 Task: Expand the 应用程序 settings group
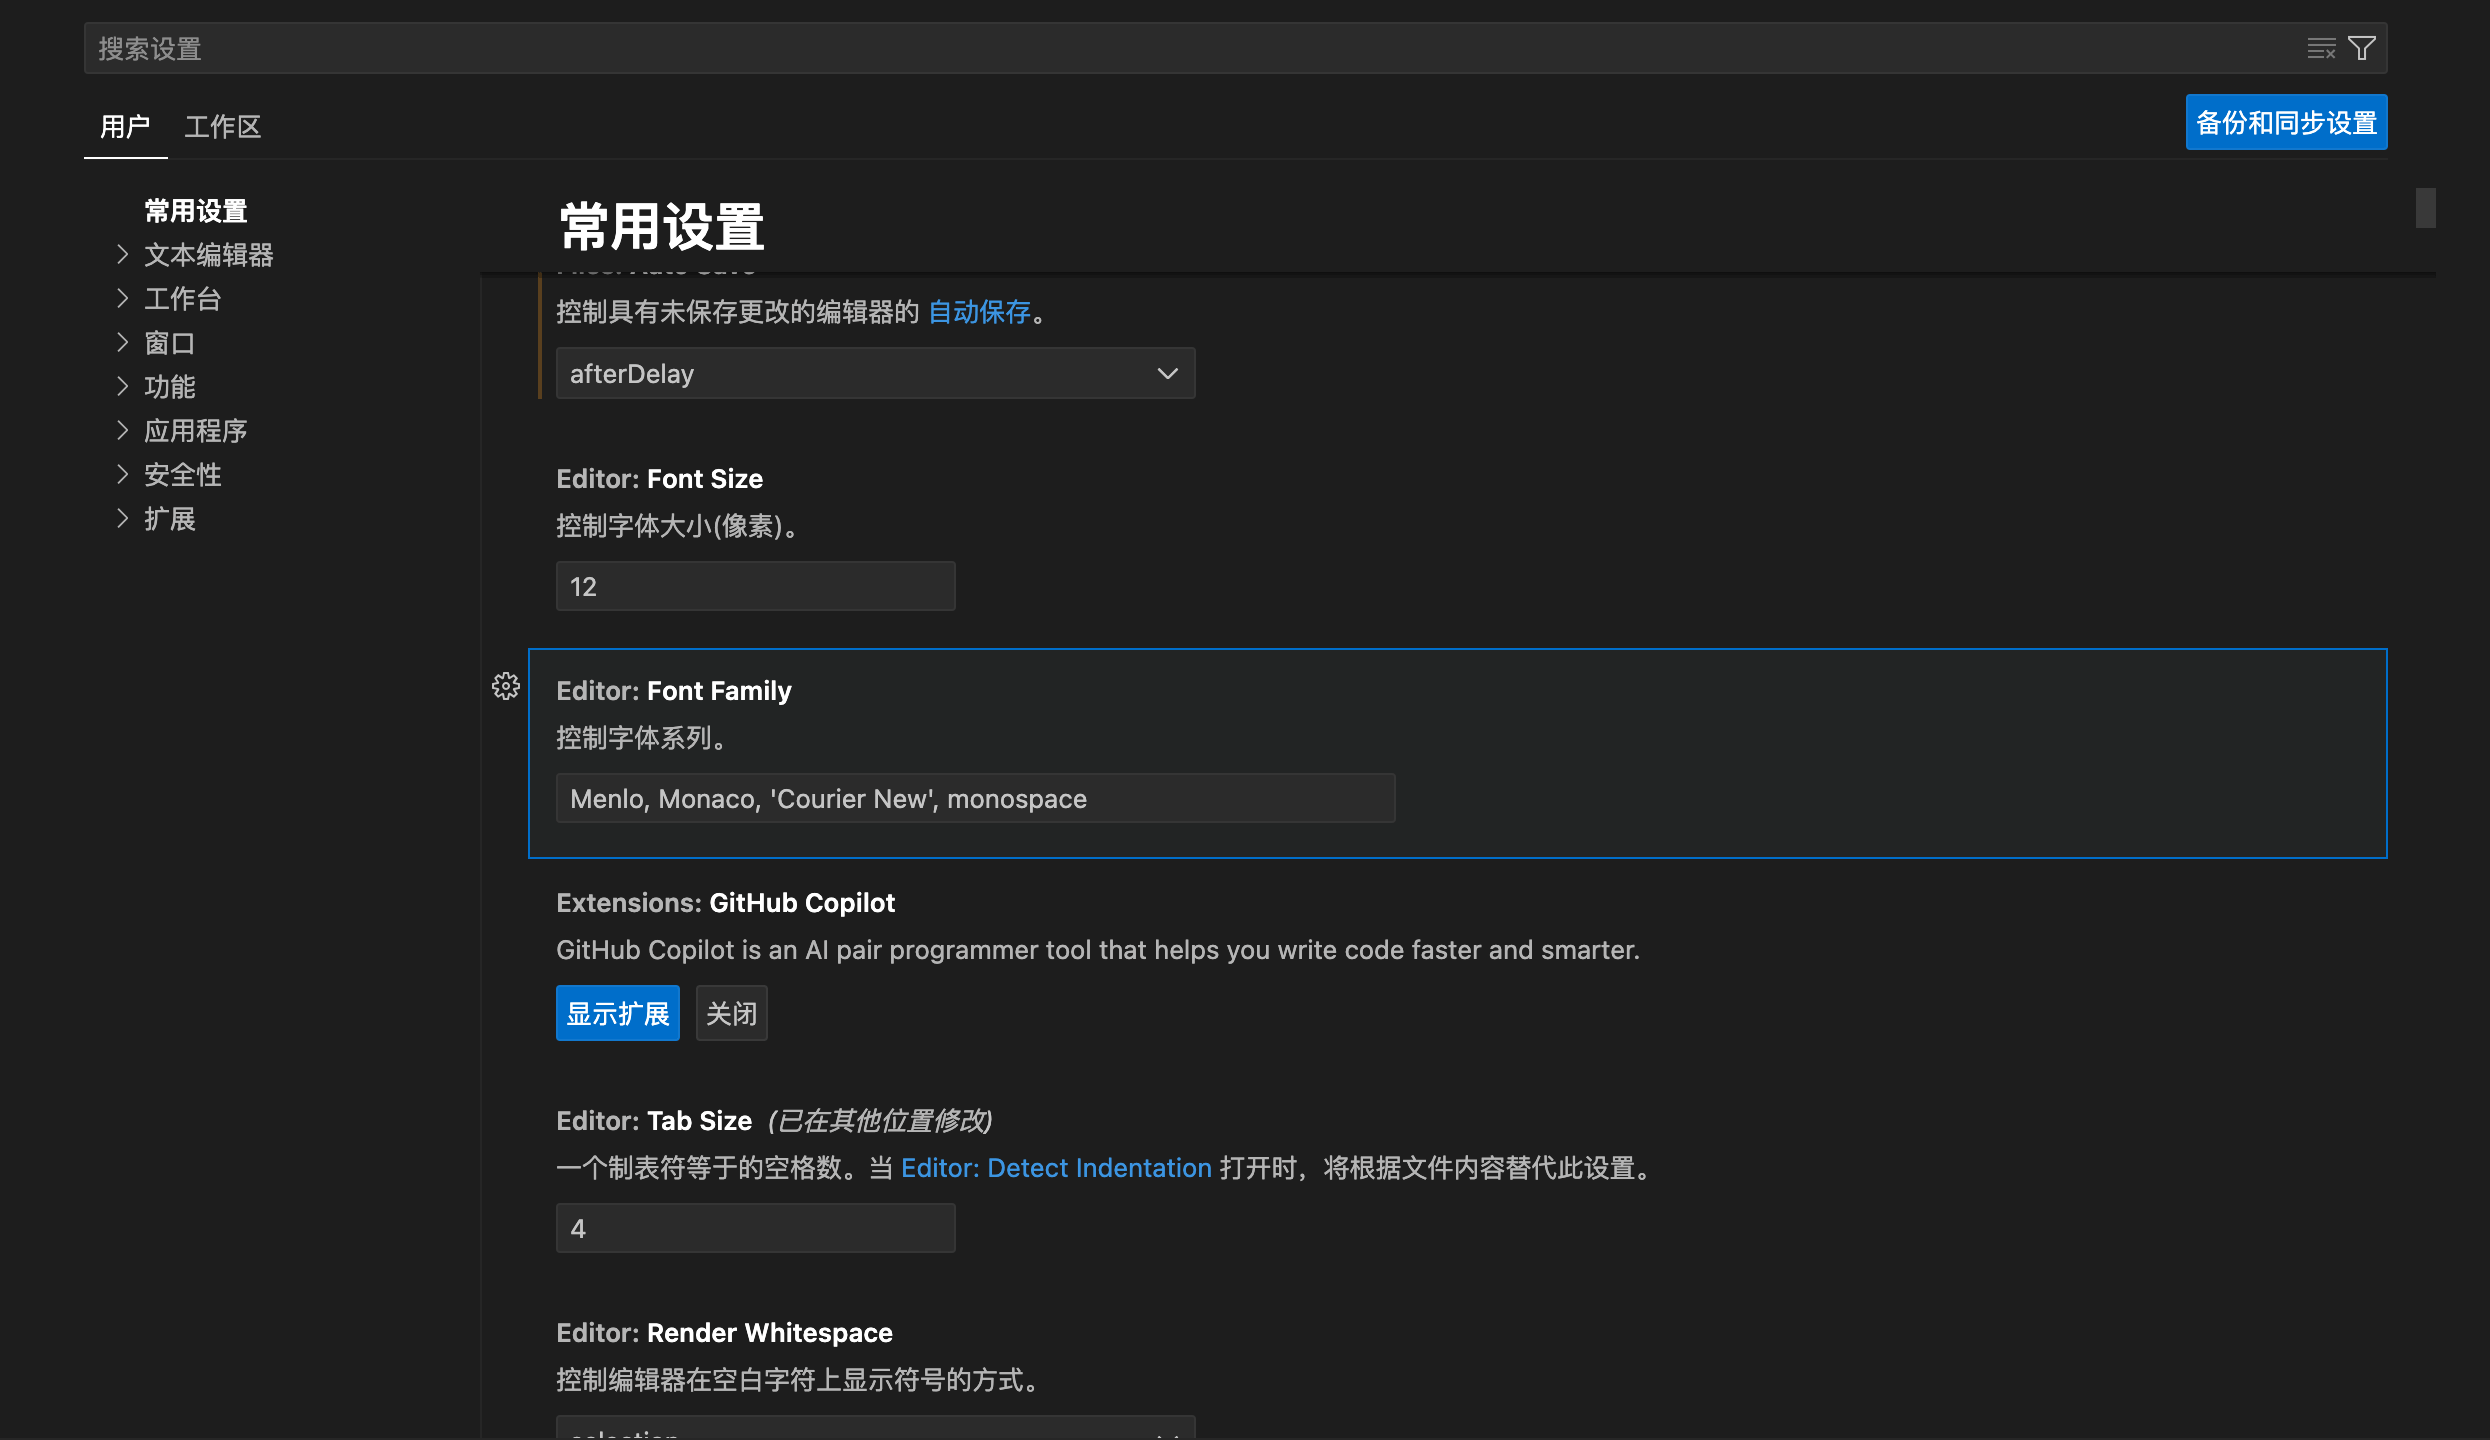tap(122, 430)
